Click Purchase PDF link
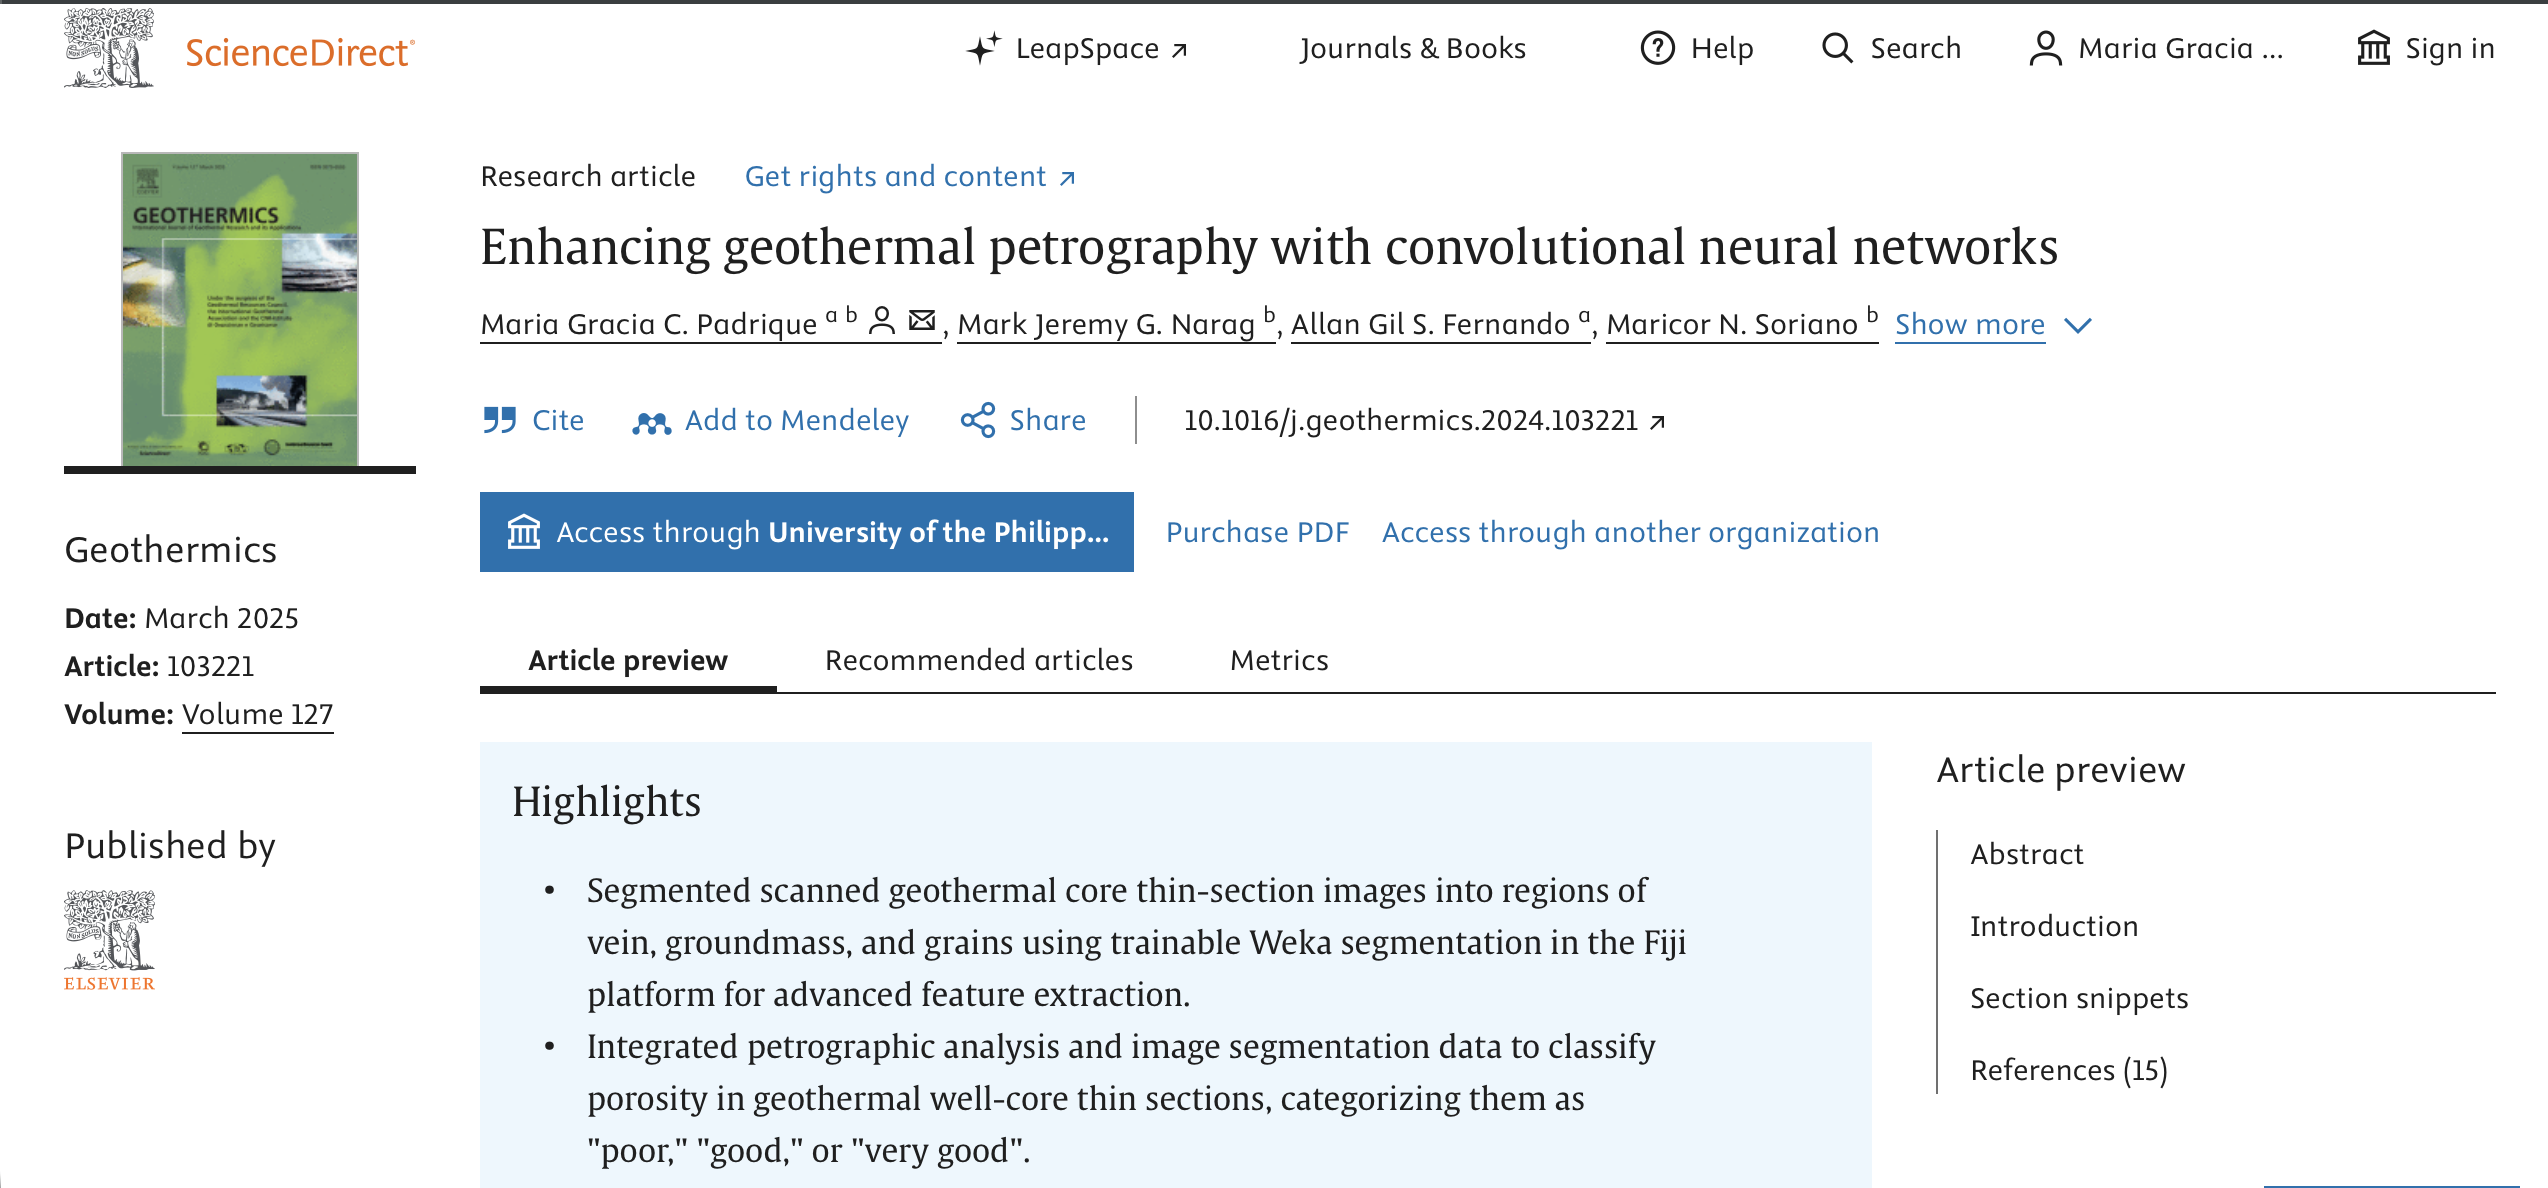This screenshot has height=1188, width=2548. (x=1258, y=532)
